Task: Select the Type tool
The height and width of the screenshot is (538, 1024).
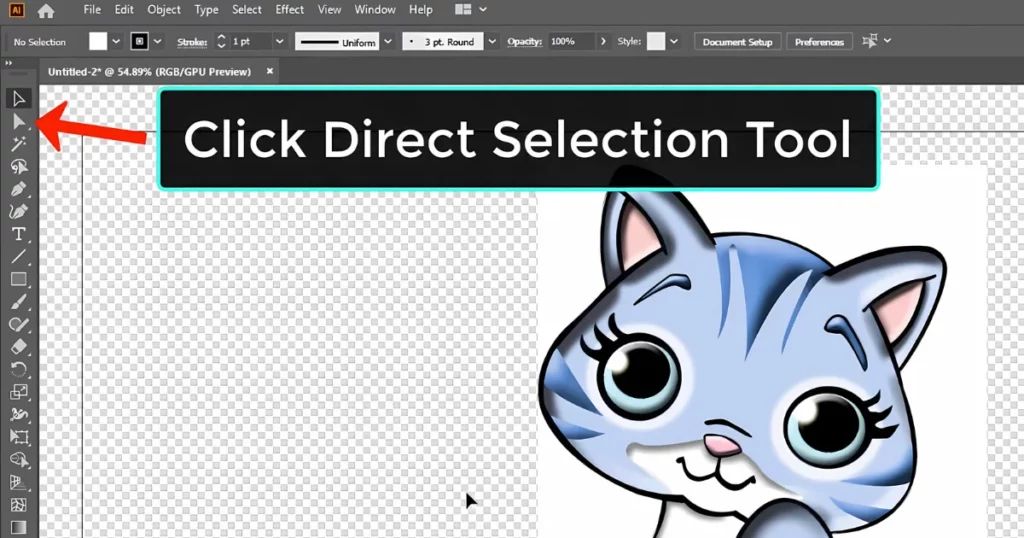Action: tap(18, 234)
